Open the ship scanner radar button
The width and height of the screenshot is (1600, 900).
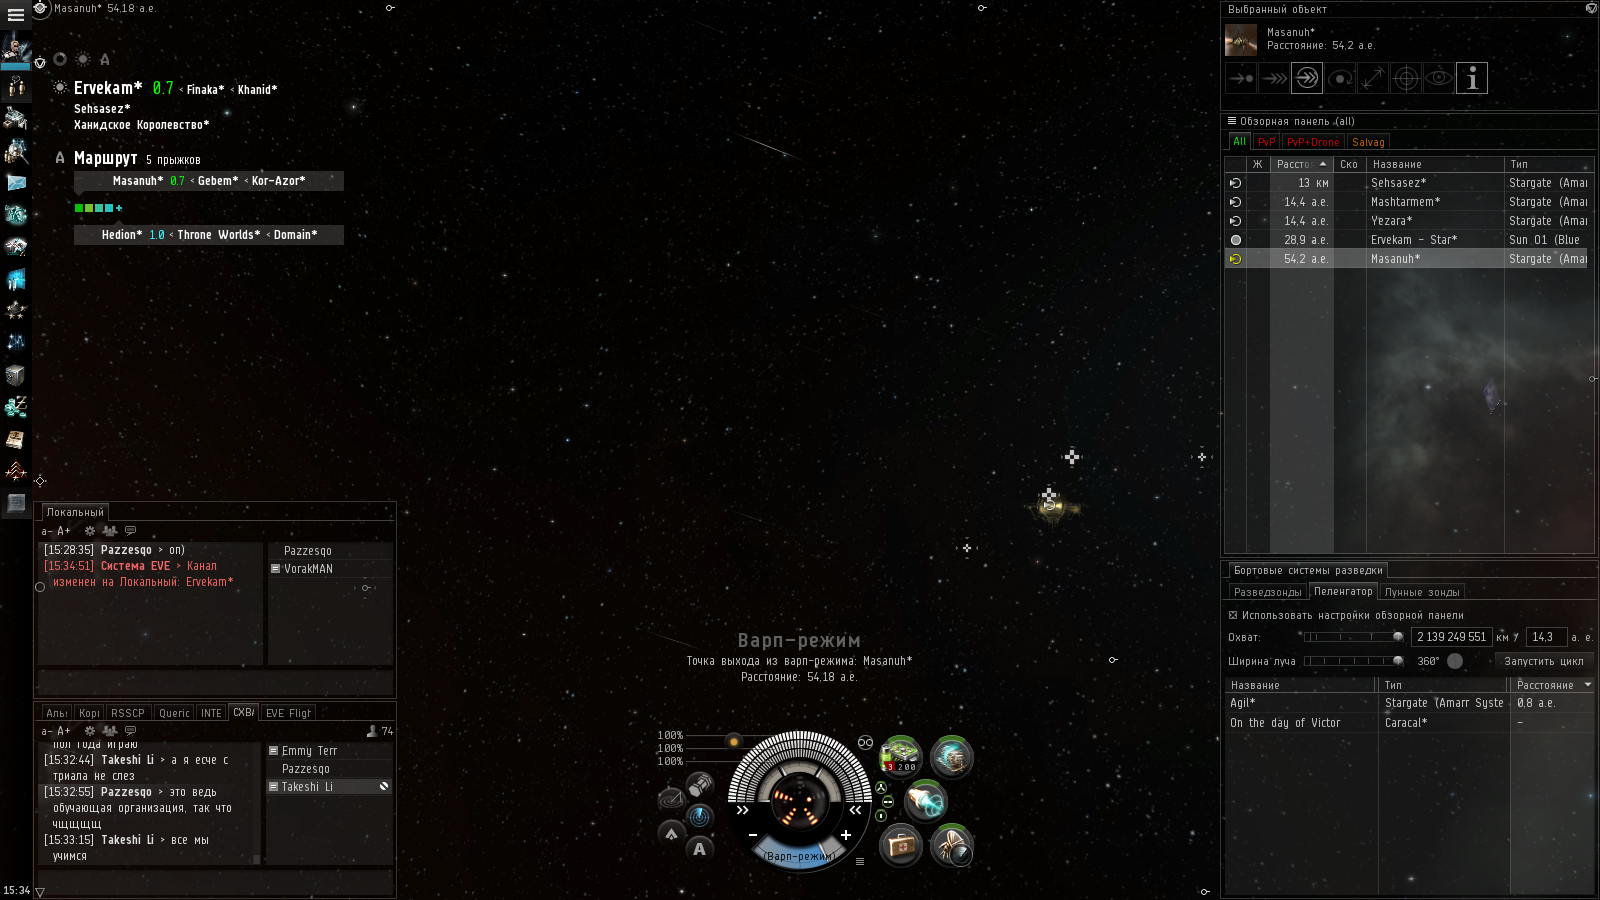[x=700, y=816]
